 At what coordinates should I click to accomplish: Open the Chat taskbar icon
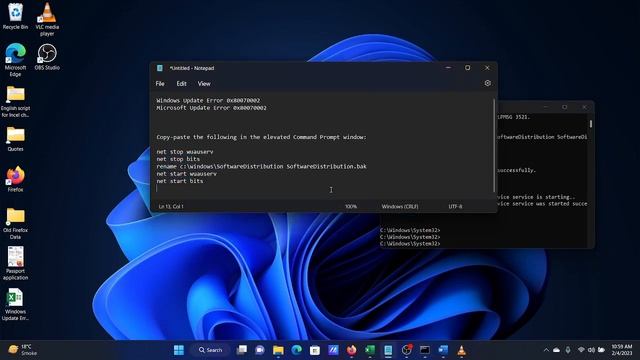coord(260,350)
